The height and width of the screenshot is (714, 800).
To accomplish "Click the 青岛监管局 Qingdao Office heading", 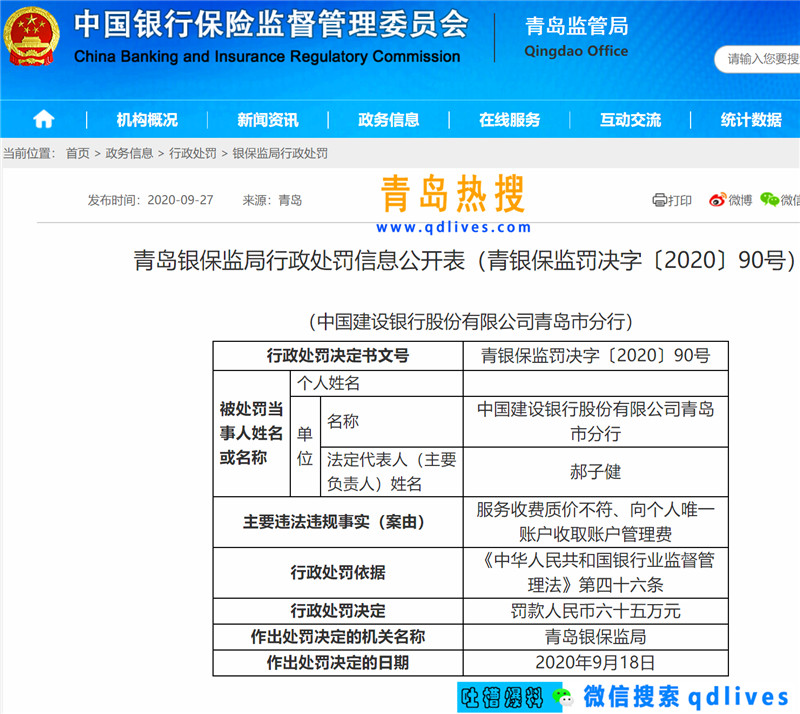I will 577,37.
